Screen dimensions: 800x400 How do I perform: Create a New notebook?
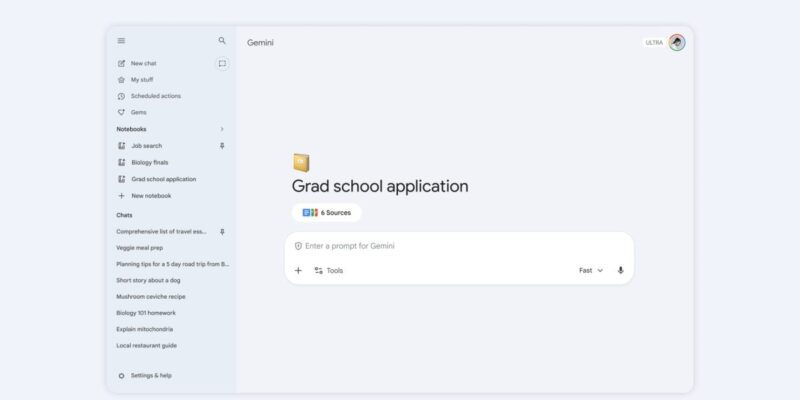tap(151, 196)
